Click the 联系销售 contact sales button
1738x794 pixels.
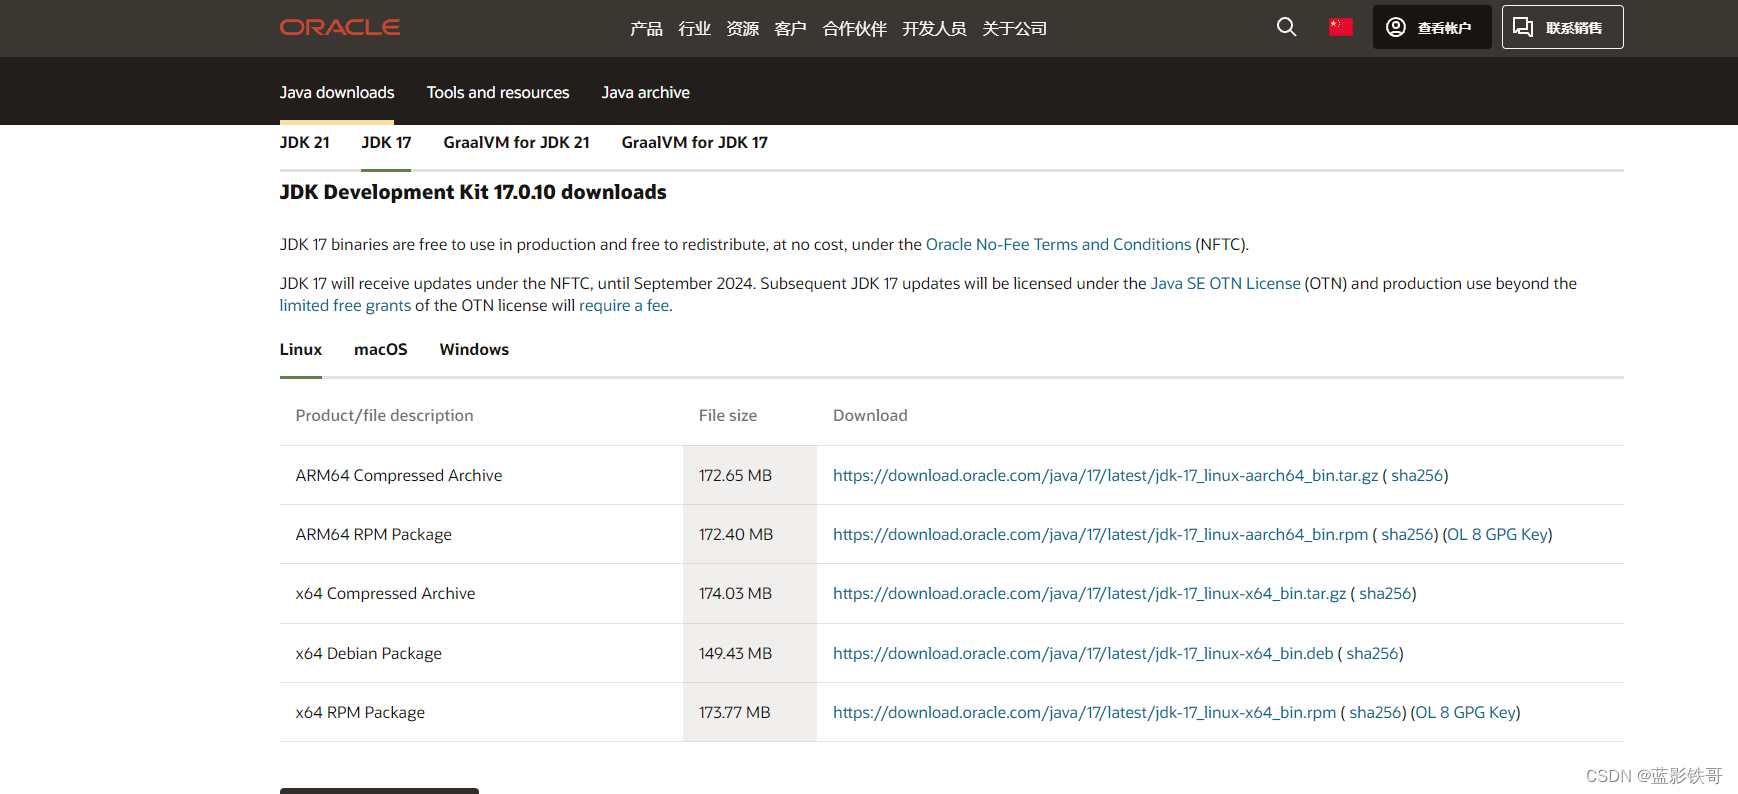pyautogui.click(x=1562, y=27)
